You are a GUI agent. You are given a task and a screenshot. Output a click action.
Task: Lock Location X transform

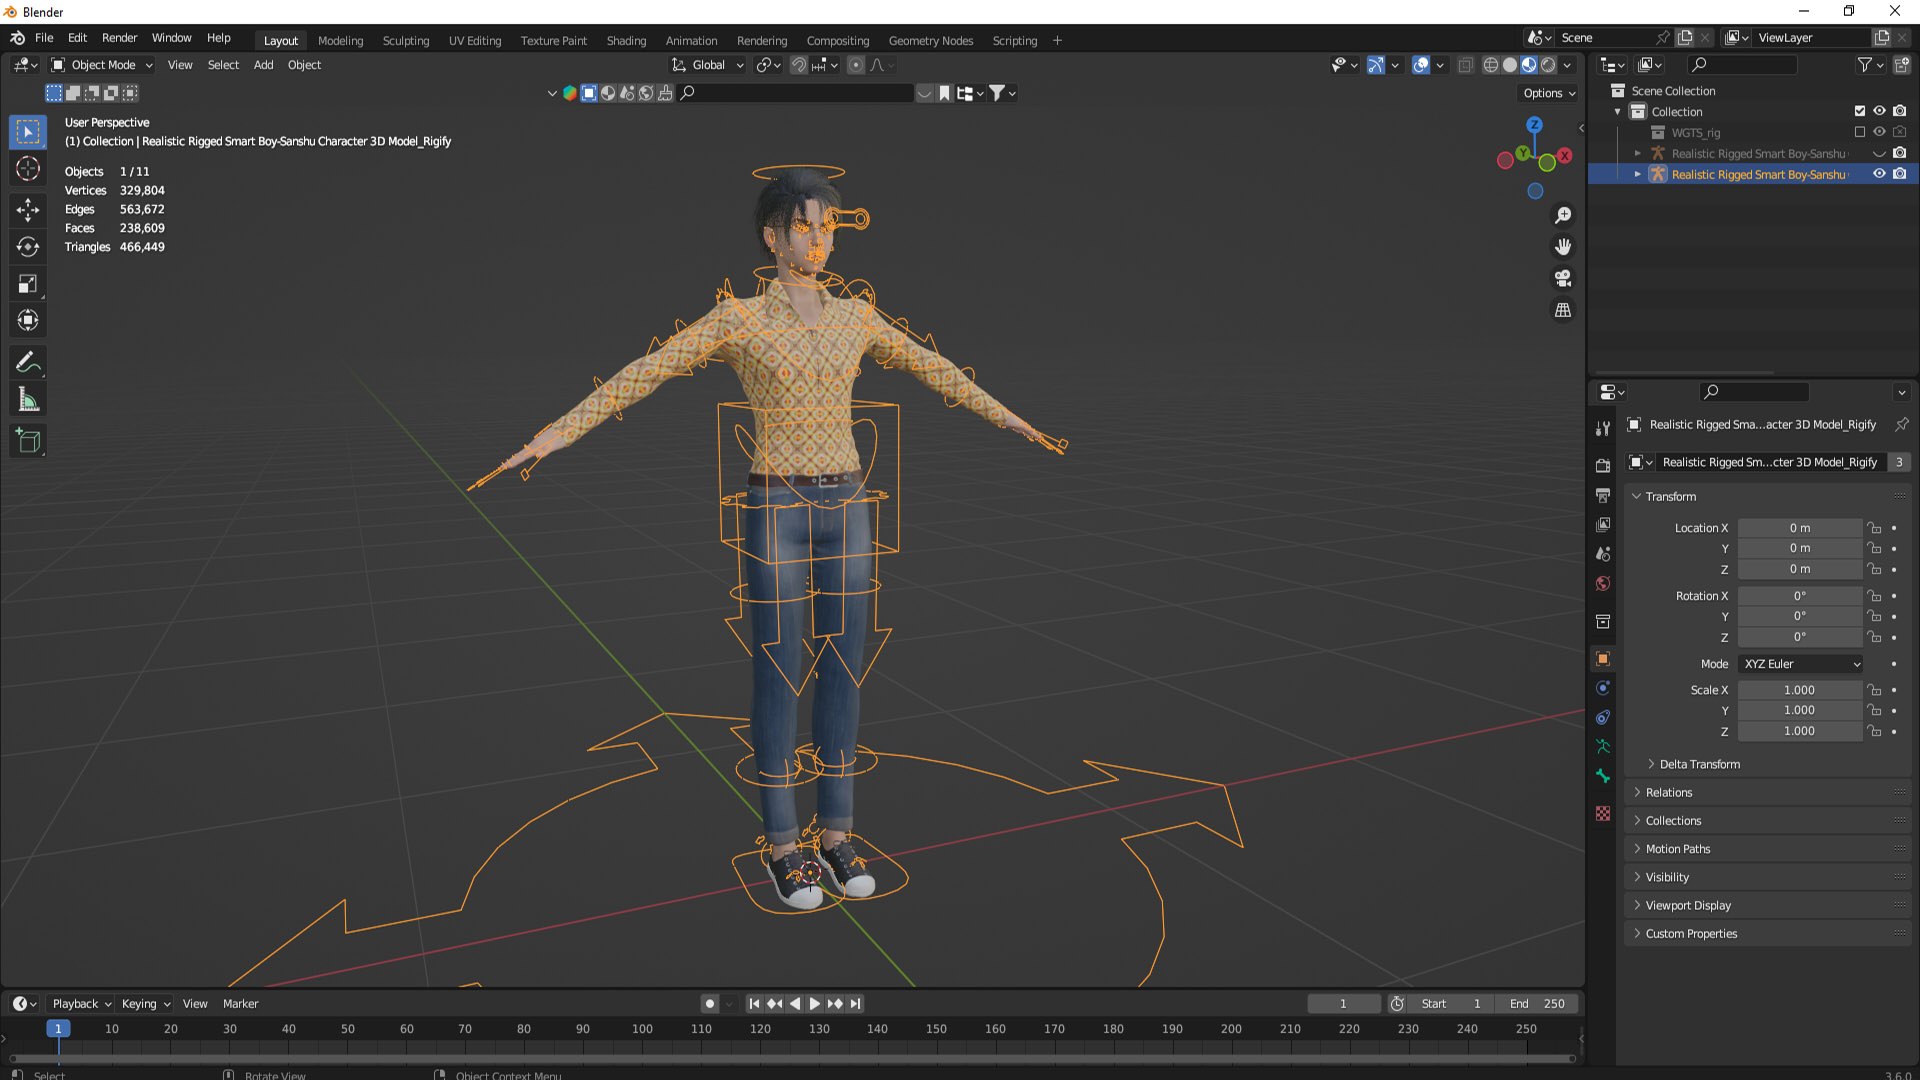pos(1875,528)
